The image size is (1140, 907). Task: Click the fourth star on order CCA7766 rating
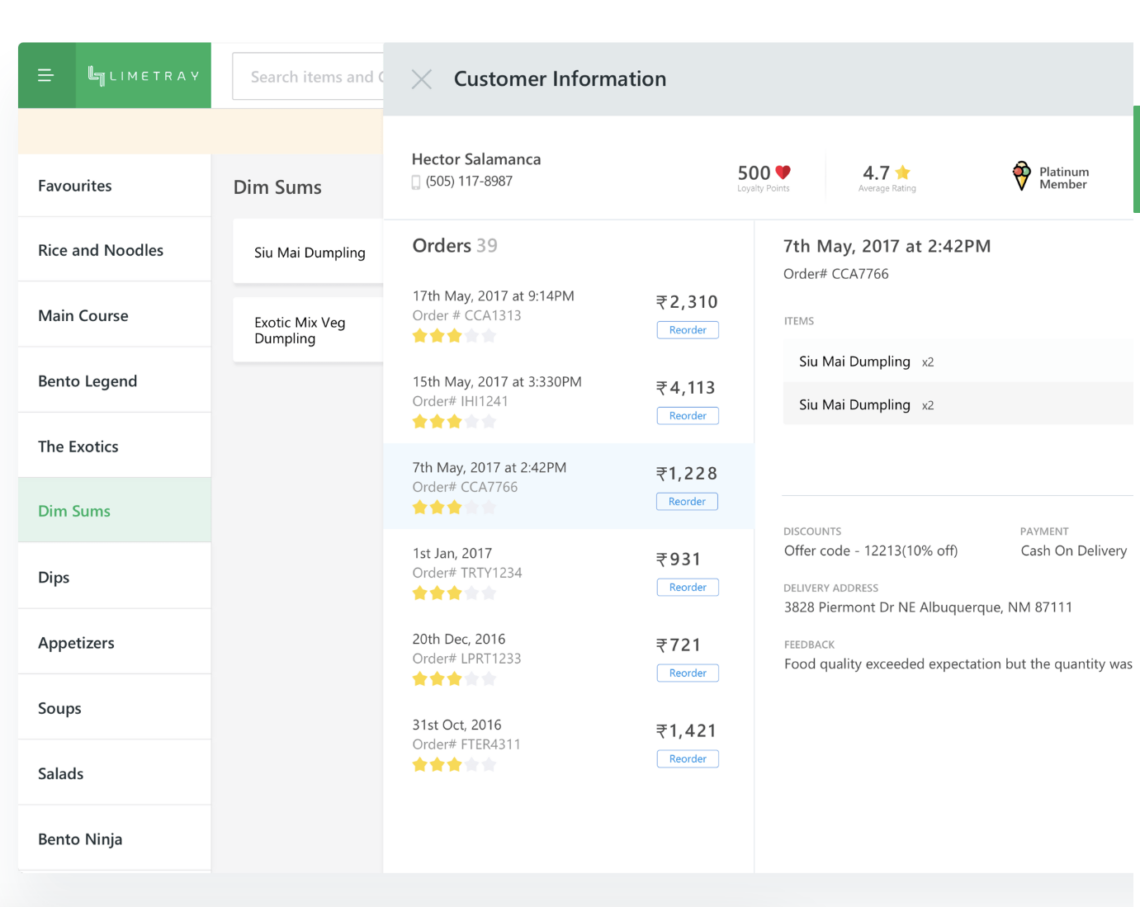[470, 507]
